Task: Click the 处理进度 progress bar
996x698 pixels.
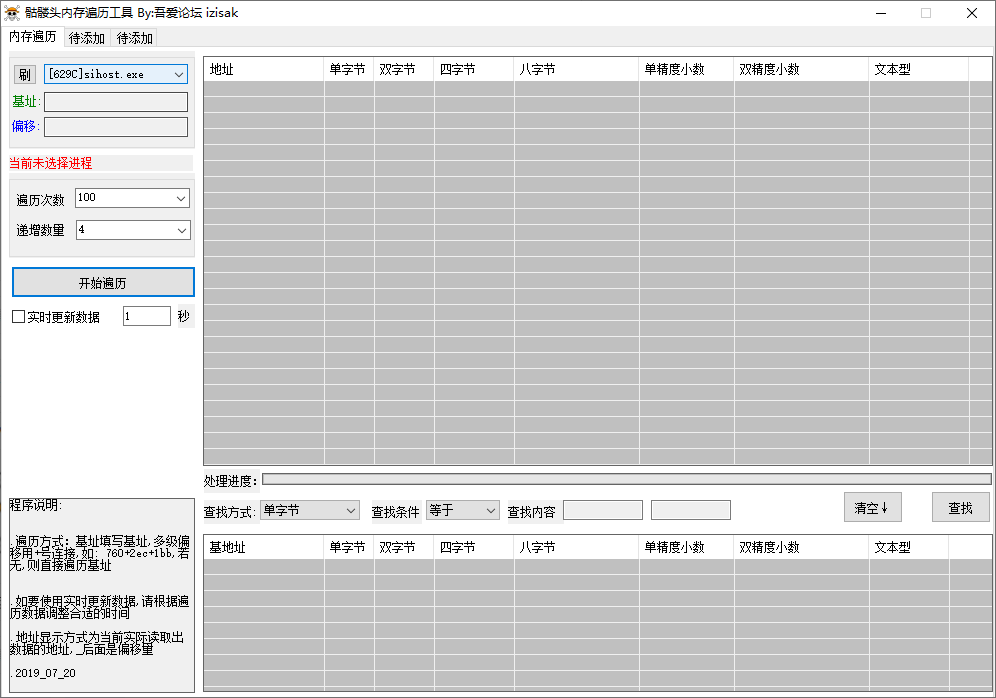Action: tap(626, 480)
